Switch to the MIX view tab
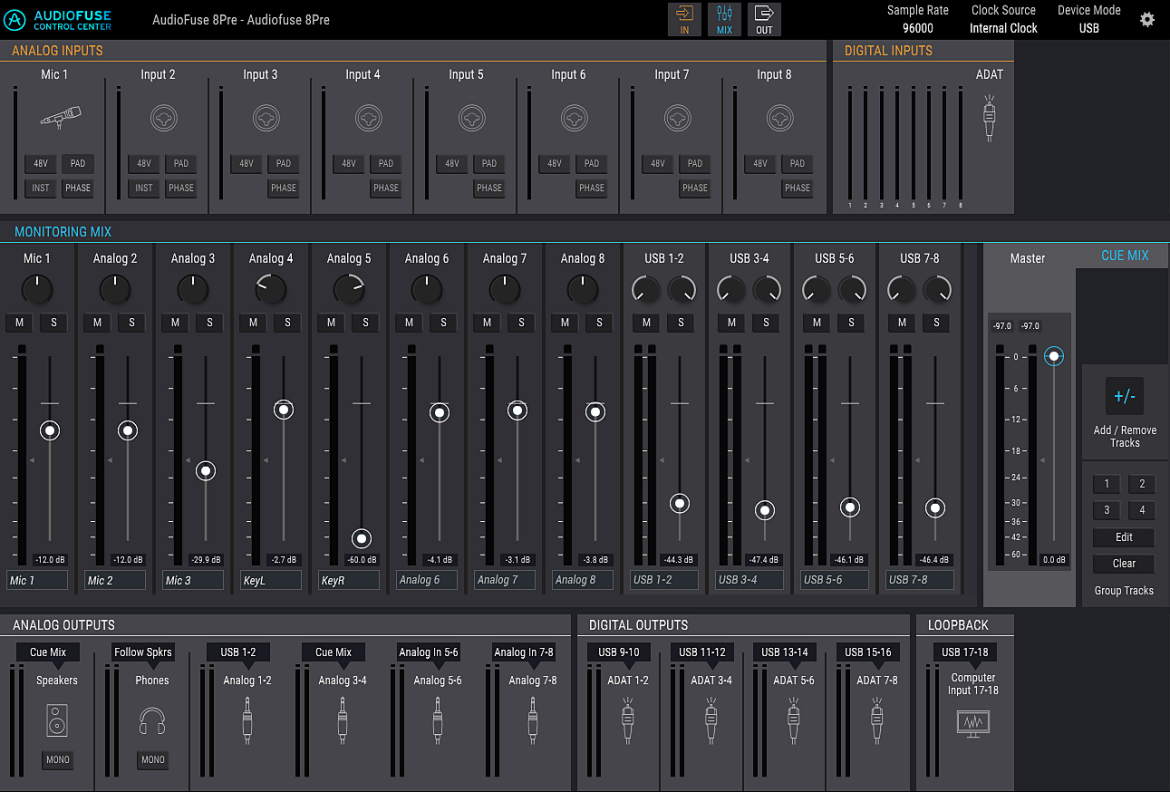 click(x=725, y=19)
